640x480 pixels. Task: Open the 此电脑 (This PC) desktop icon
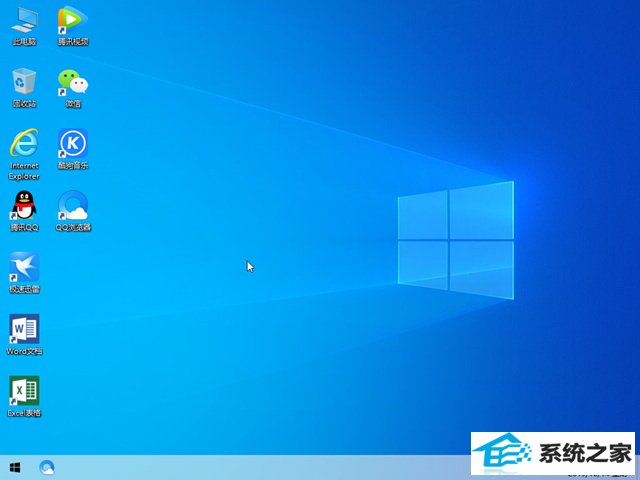[24, 20]
